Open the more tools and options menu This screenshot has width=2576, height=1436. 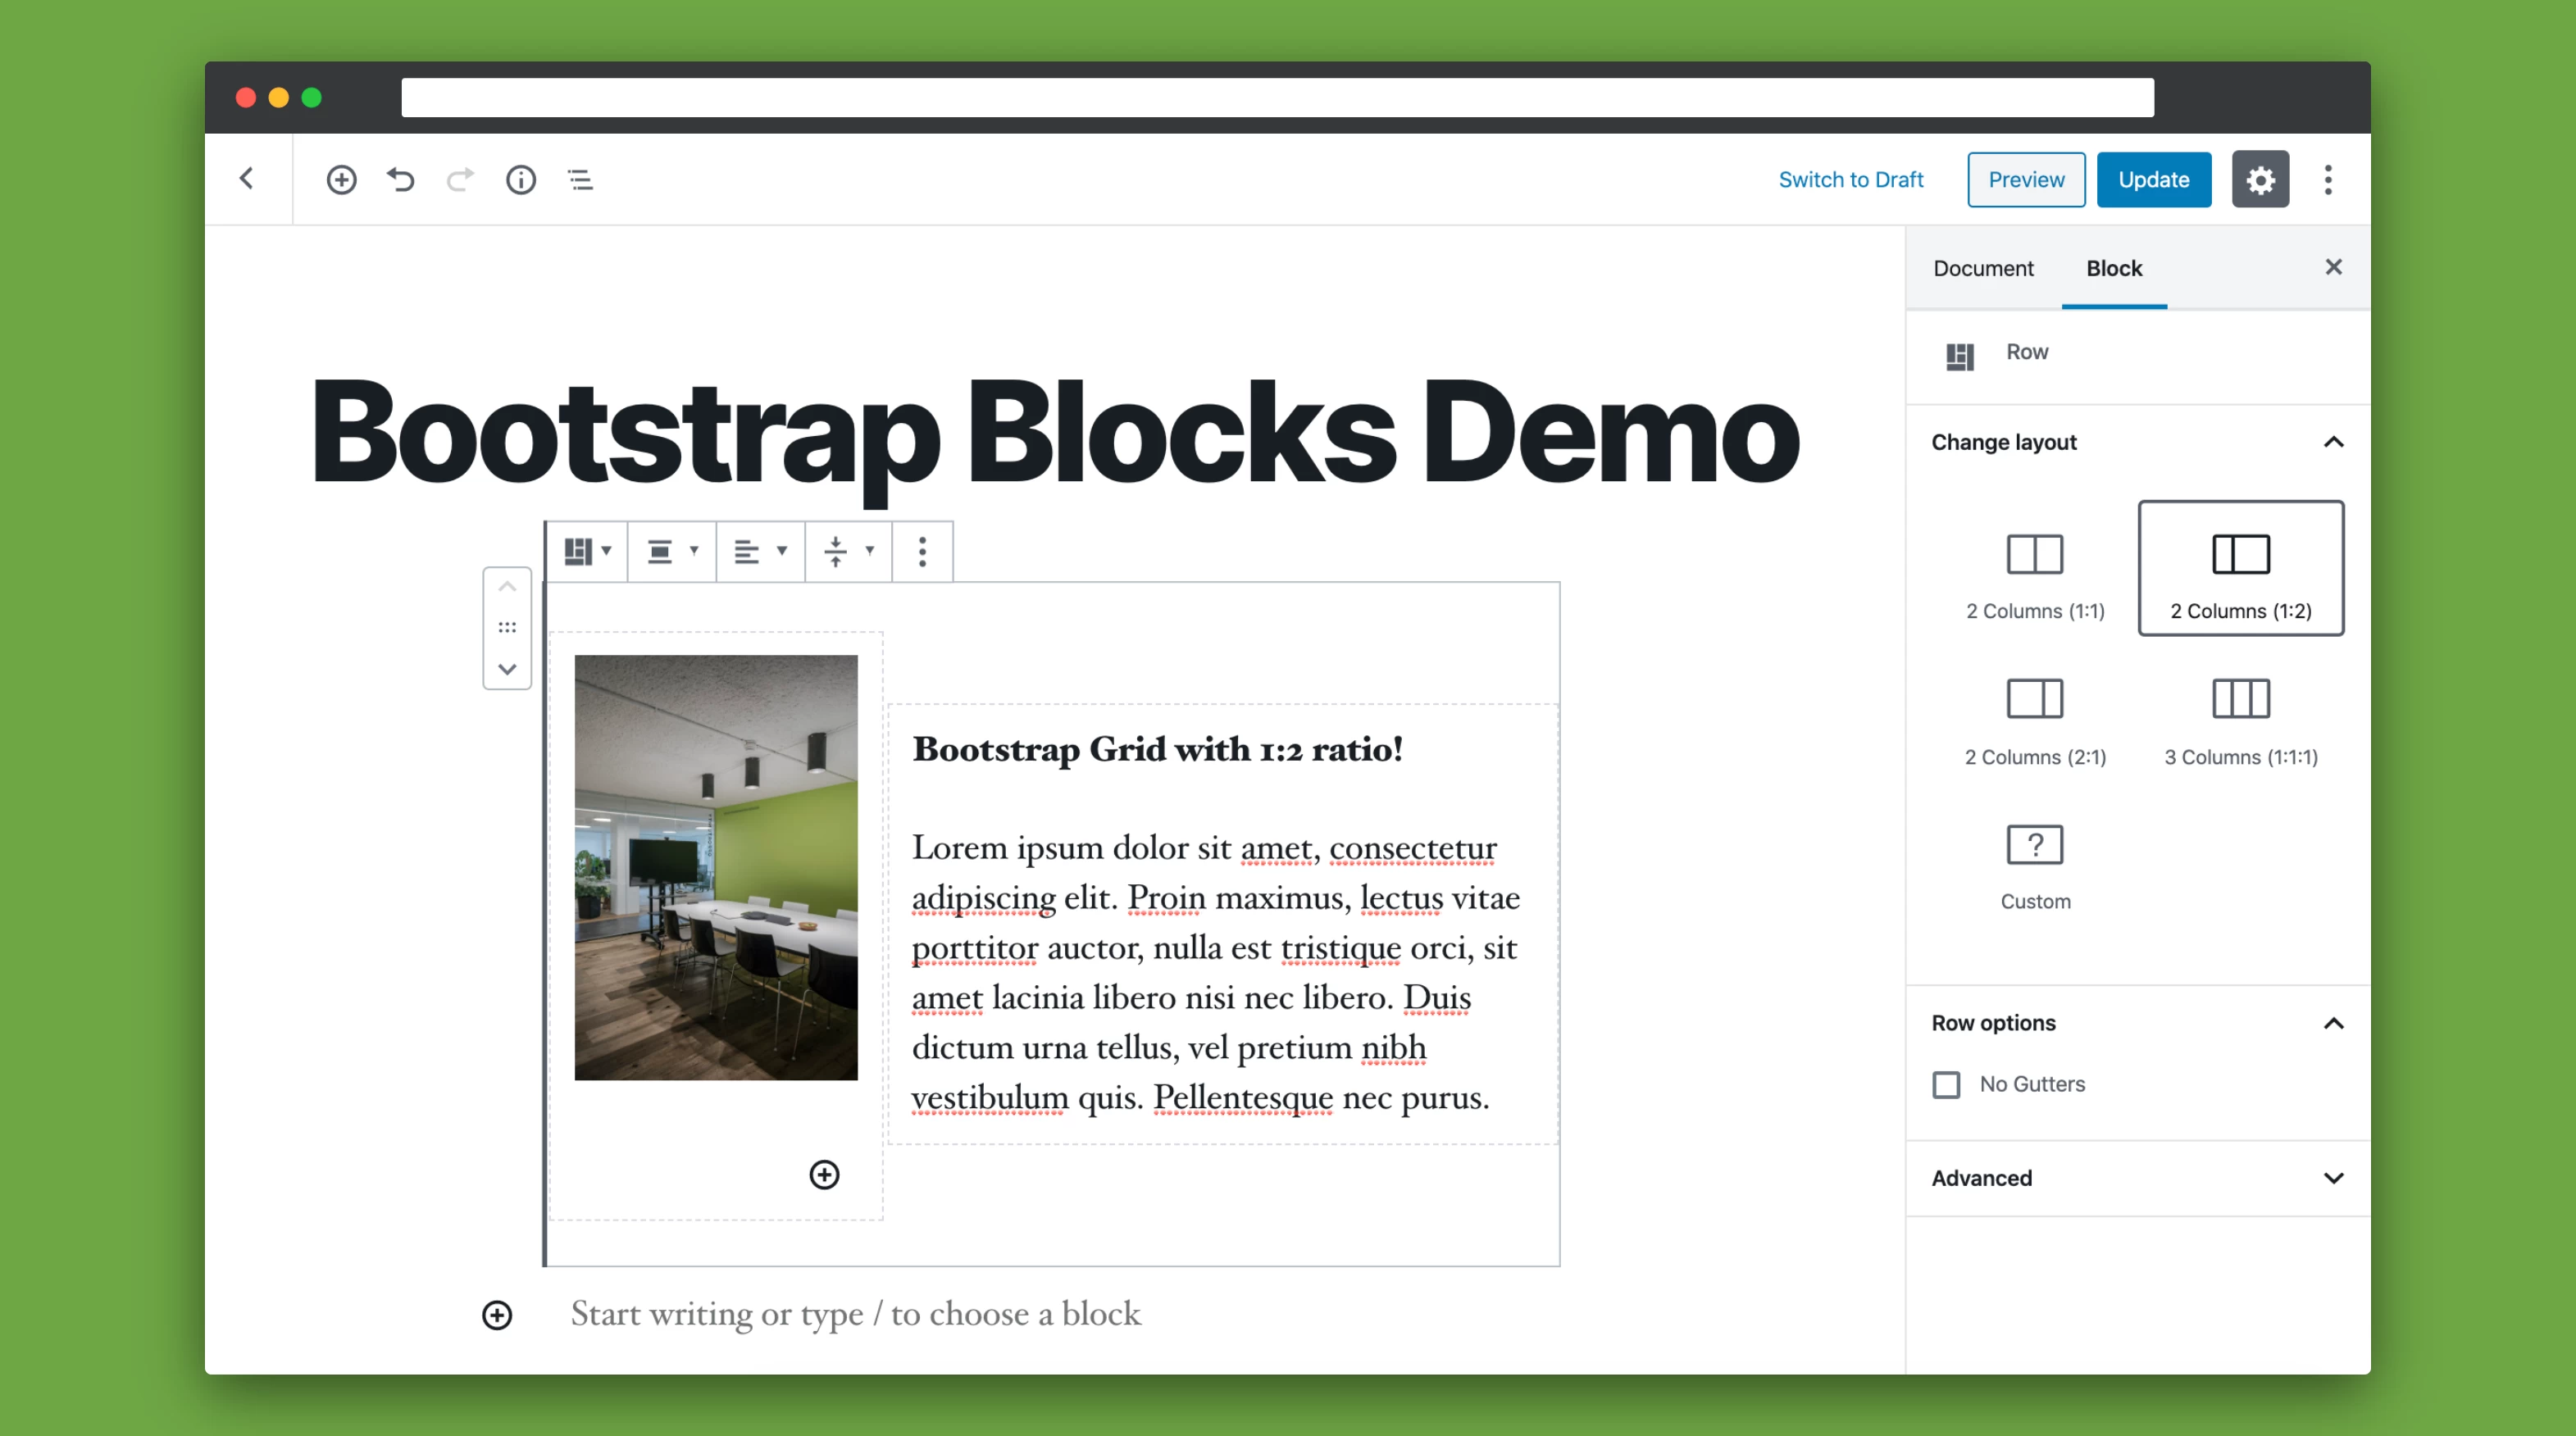pos(2328,180)
